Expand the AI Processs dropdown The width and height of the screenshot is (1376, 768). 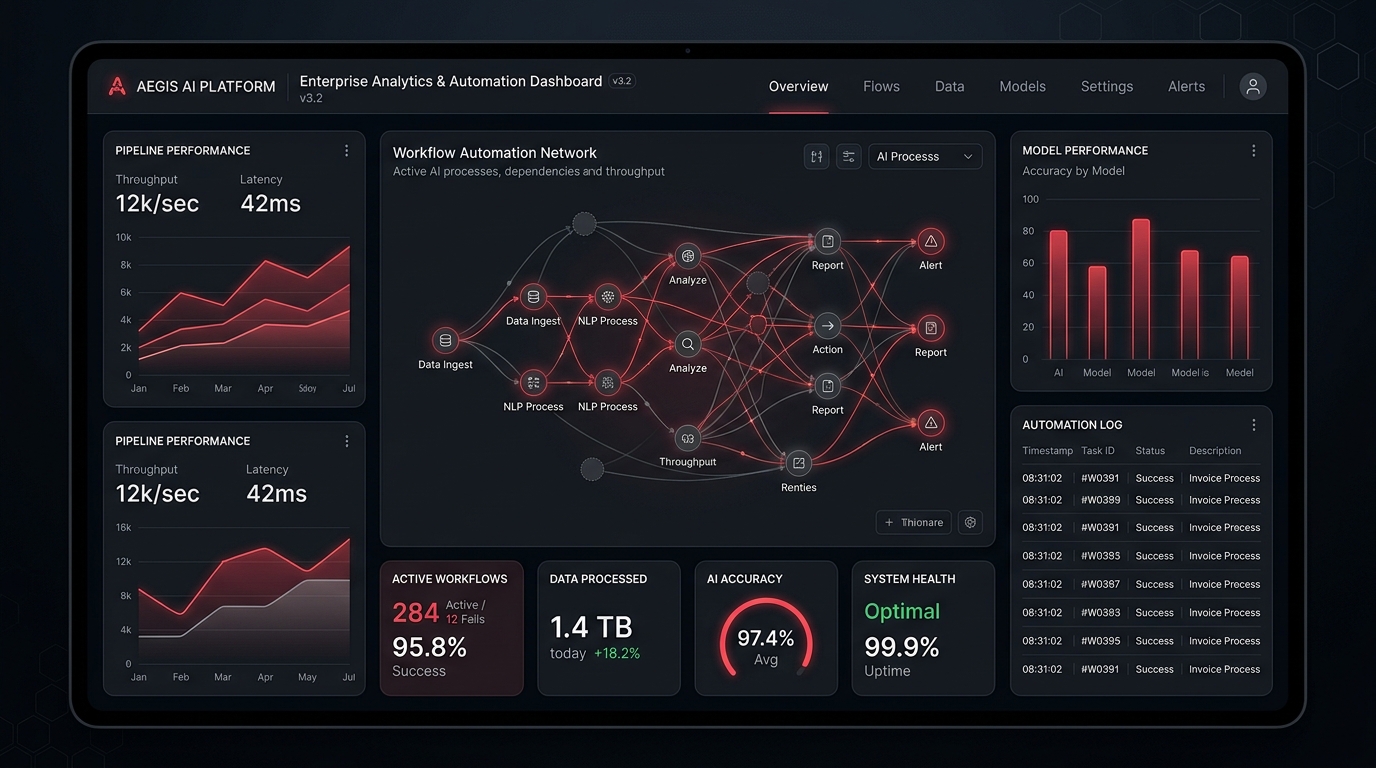(925, 156)
